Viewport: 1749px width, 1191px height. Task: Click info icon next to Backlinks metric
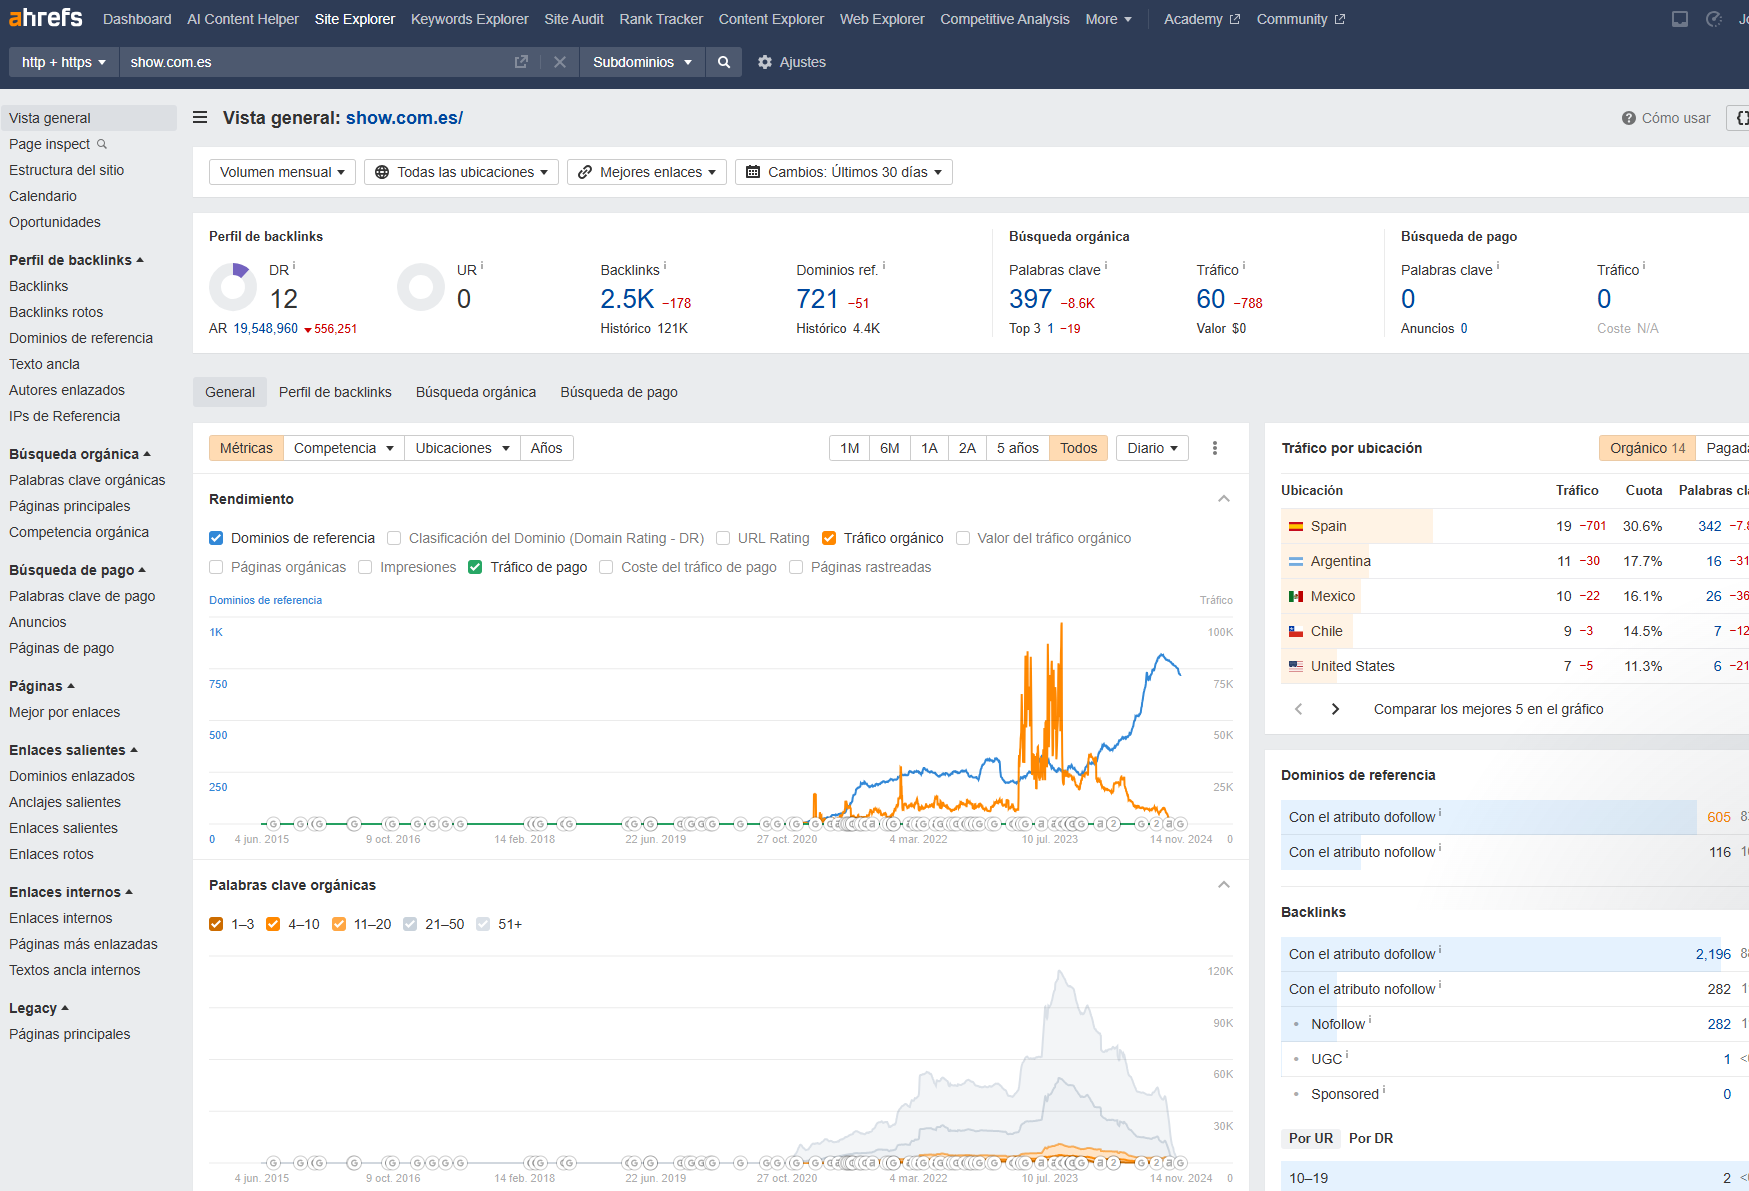665,266
